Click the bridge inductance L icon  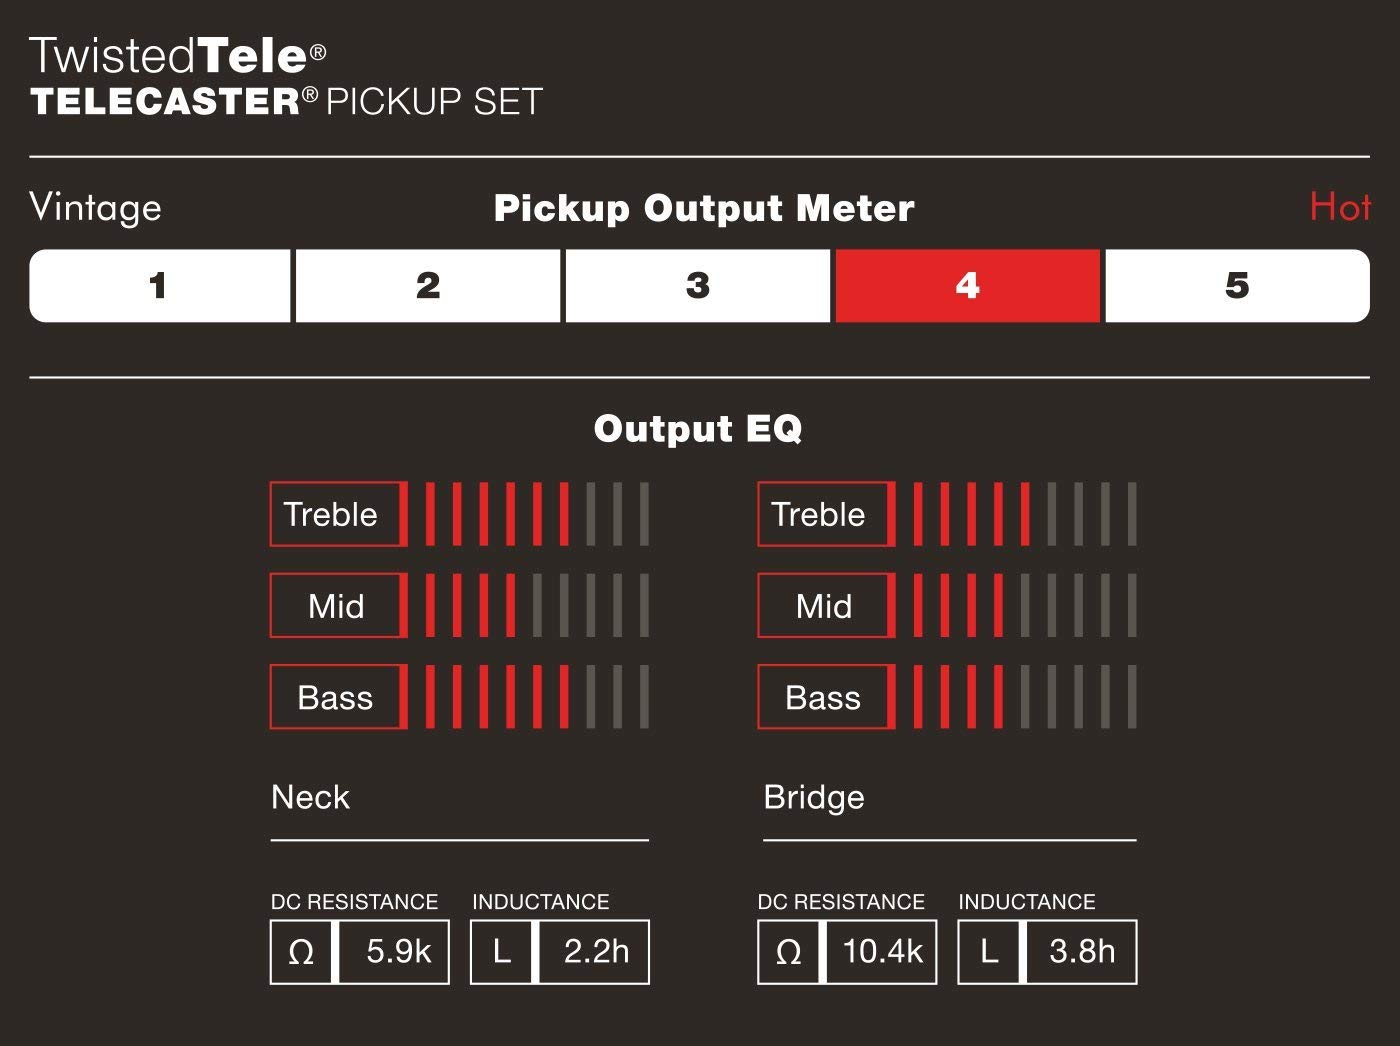pyautogui.click(x=989, y=952)
